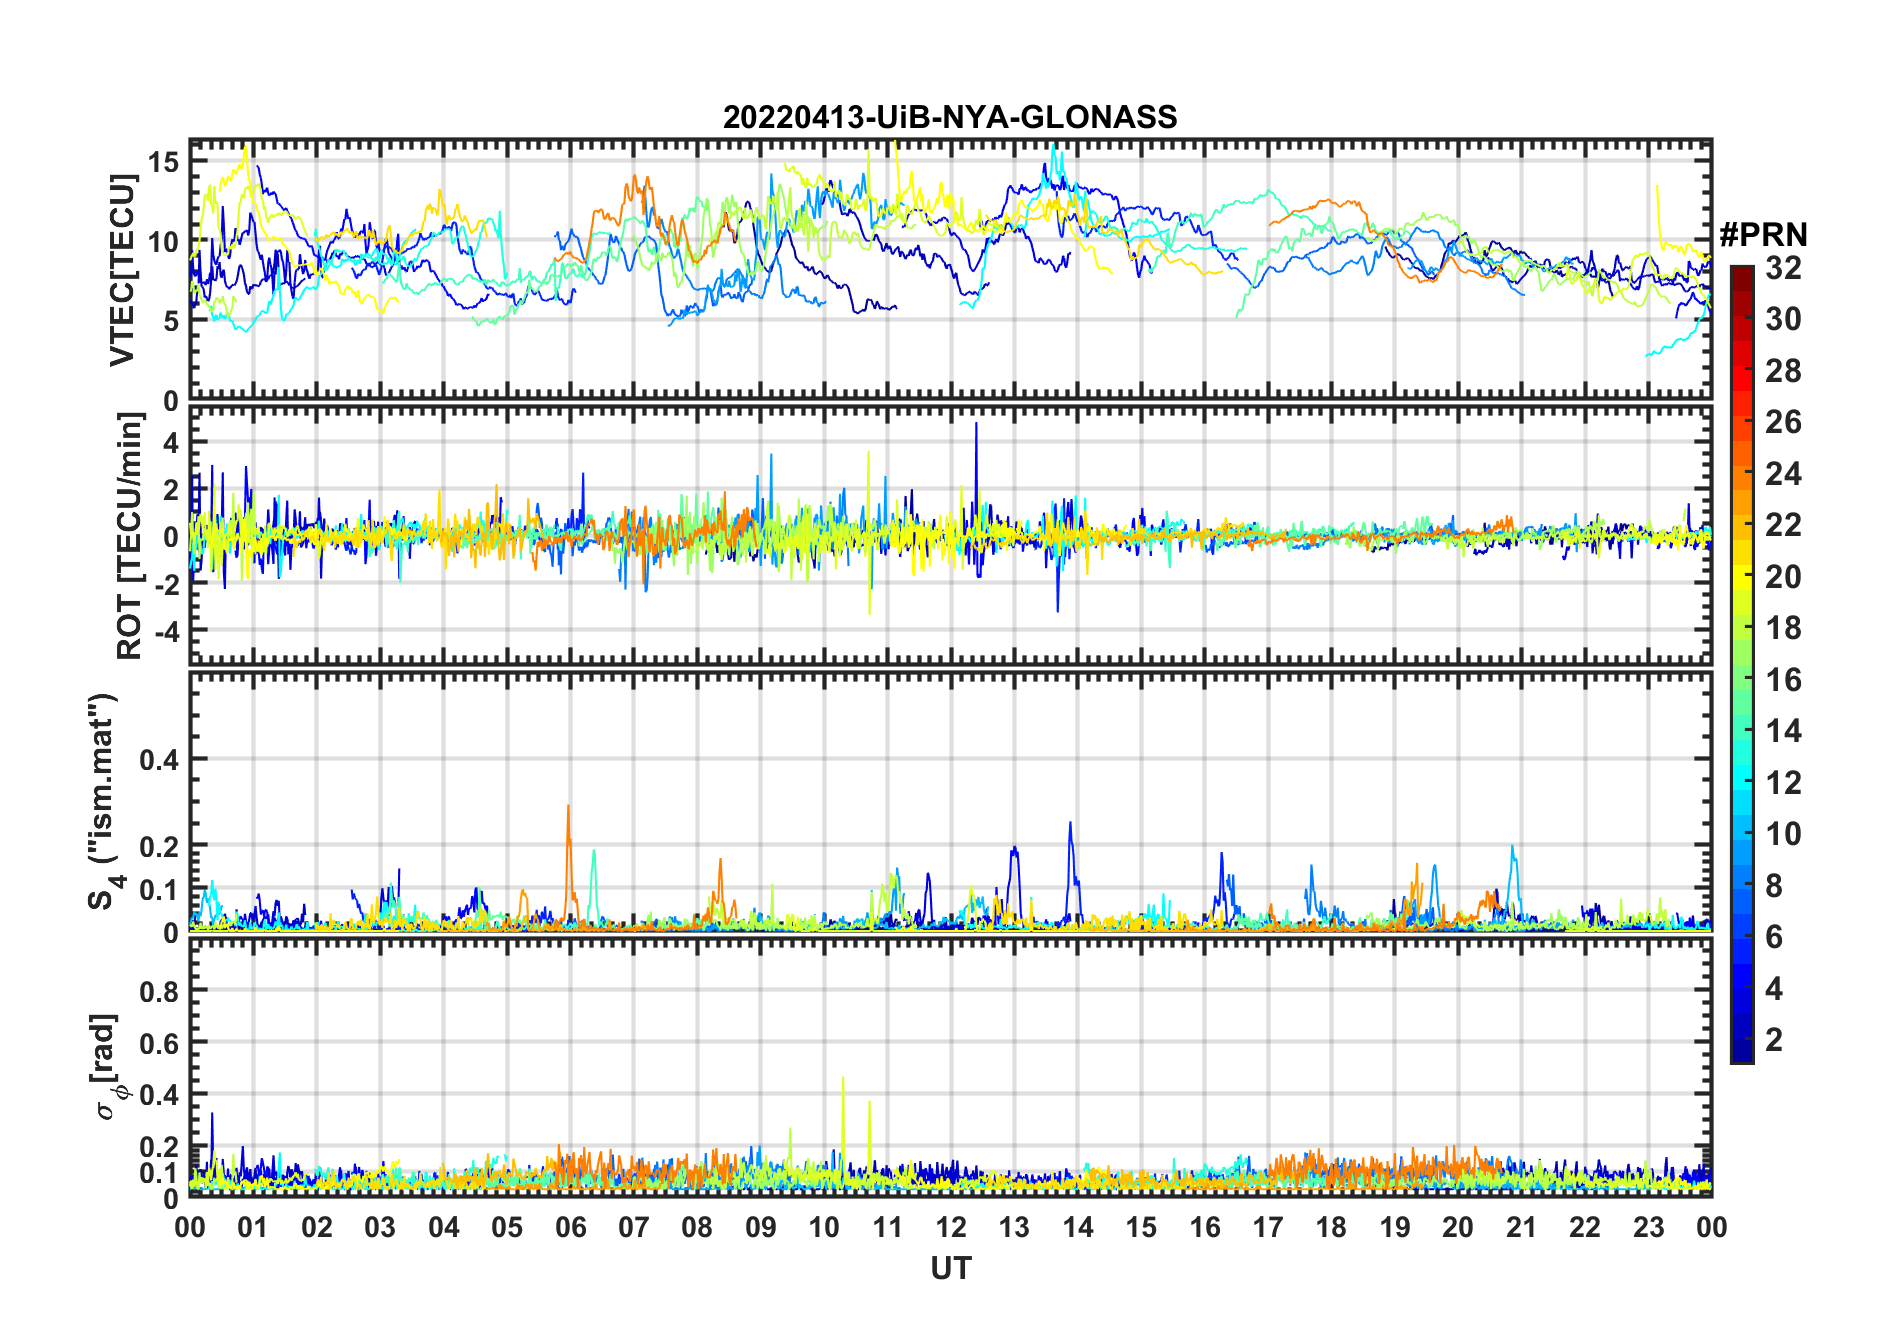Select colorbar tick label "32"
Image resolution: width=1902 pixels, height=1330 pixels.
pos(1783,268)
